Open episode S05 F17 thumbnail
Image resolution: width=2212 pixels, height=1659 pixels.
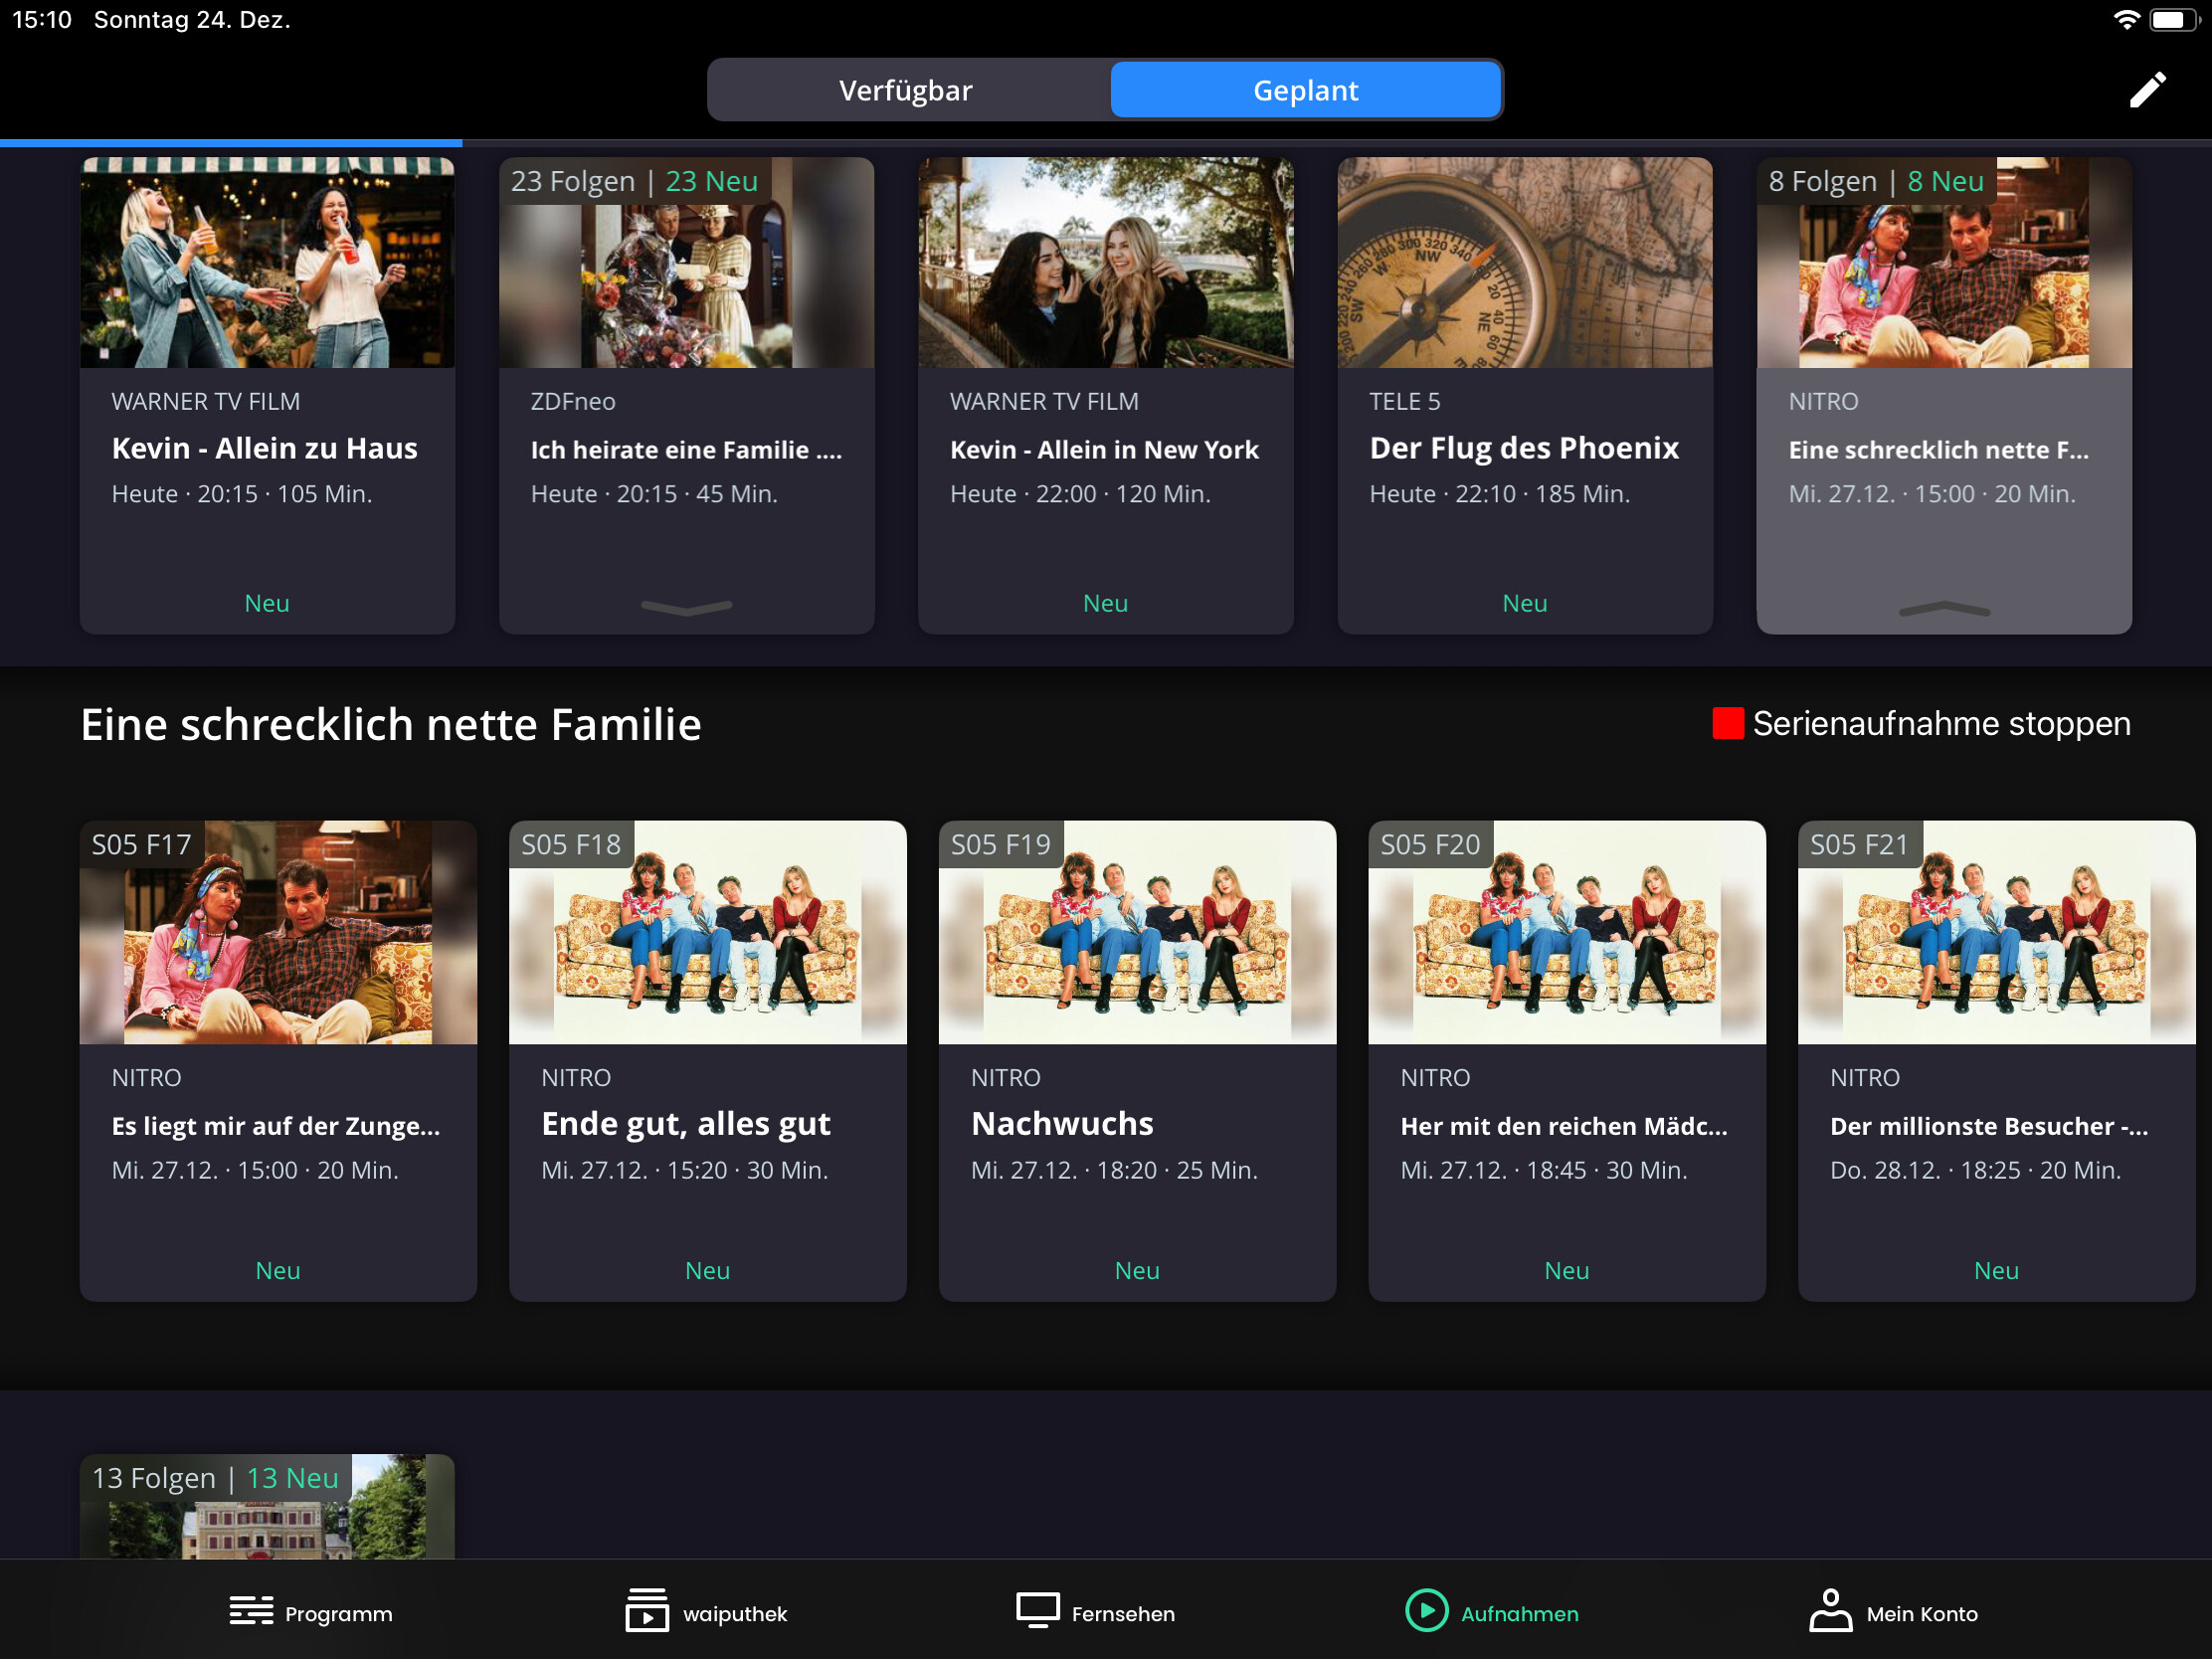278,932
